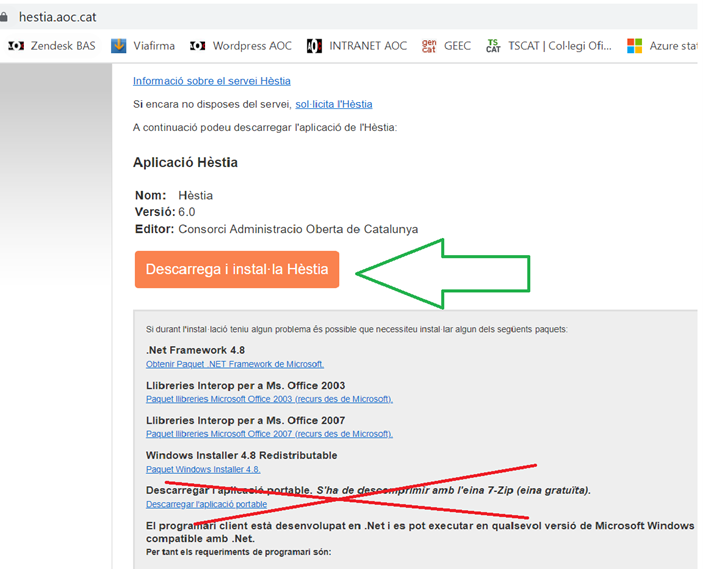Click Obtenir Paquet .NET Framework link

pos(234,364)
